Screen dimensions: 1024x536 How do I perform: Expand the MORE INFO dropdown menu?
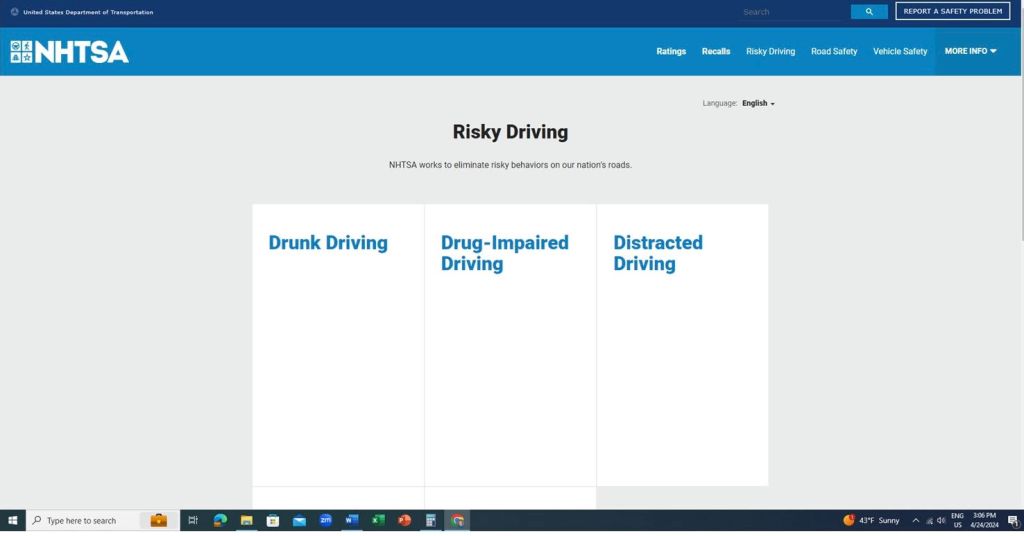970,51
